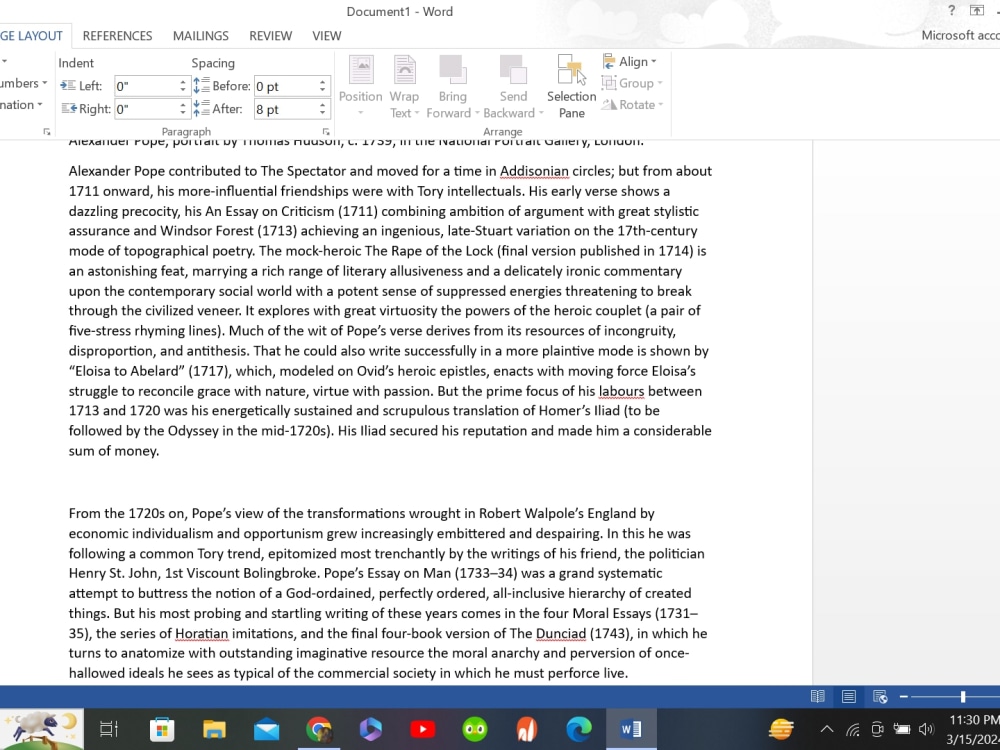Open Ribbon Display Options

coord(976,10)
